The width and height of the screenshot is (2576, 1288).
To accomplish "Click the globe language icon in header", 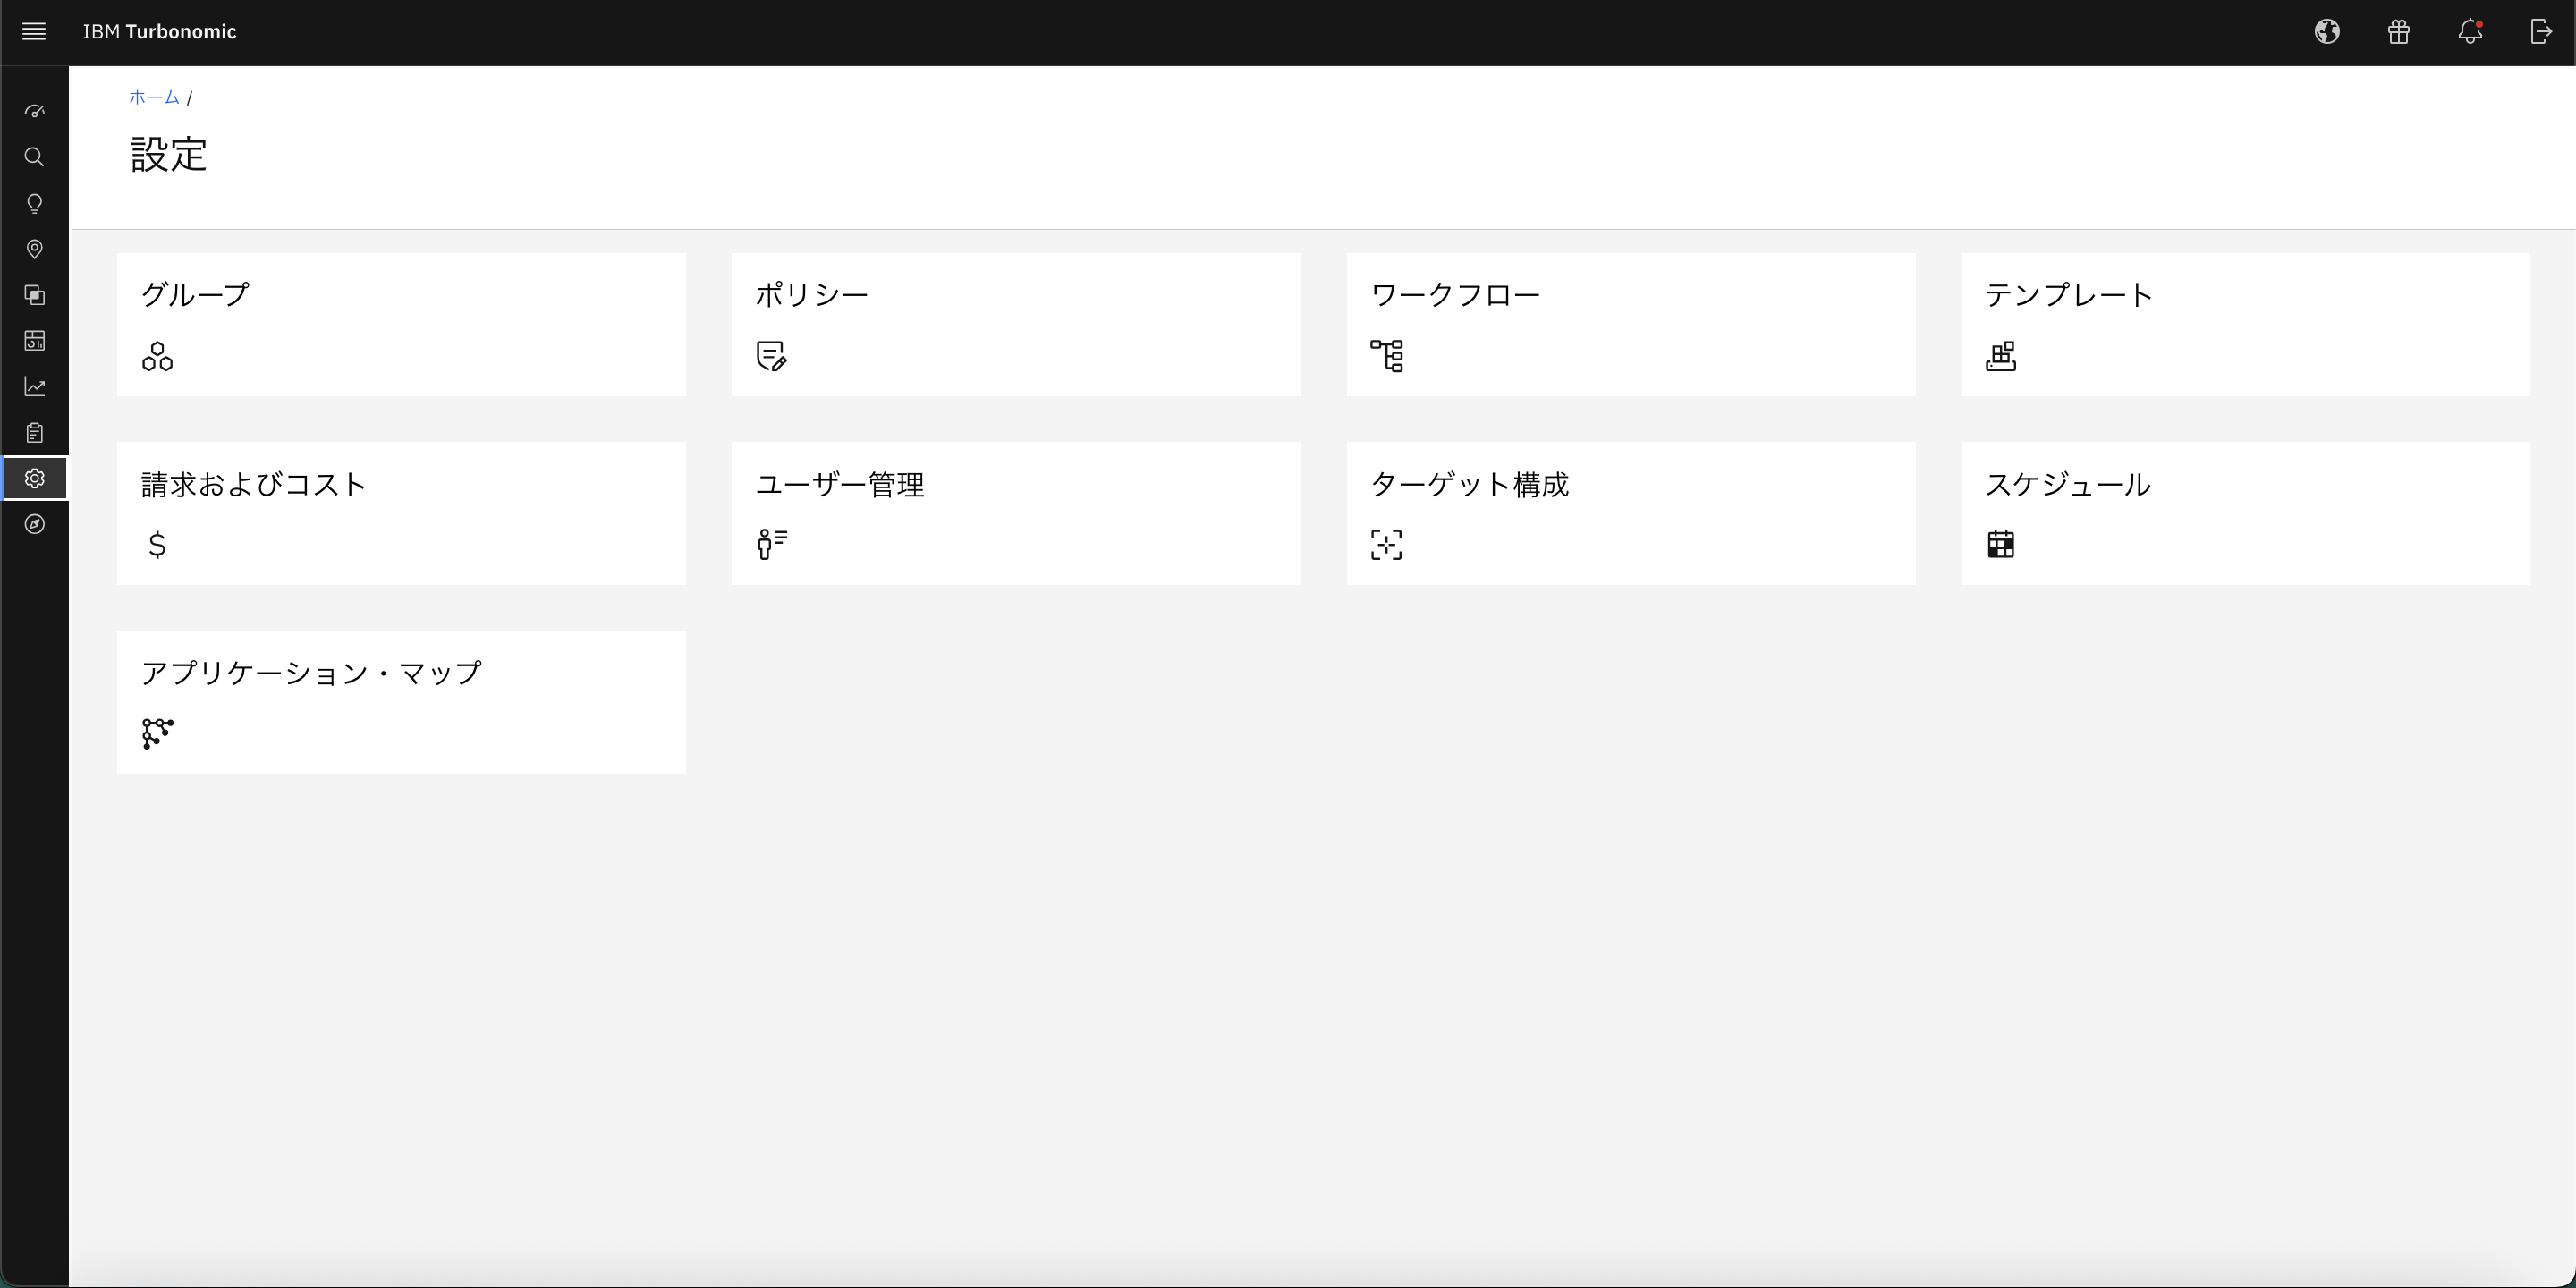I will tap(2327, 32).
